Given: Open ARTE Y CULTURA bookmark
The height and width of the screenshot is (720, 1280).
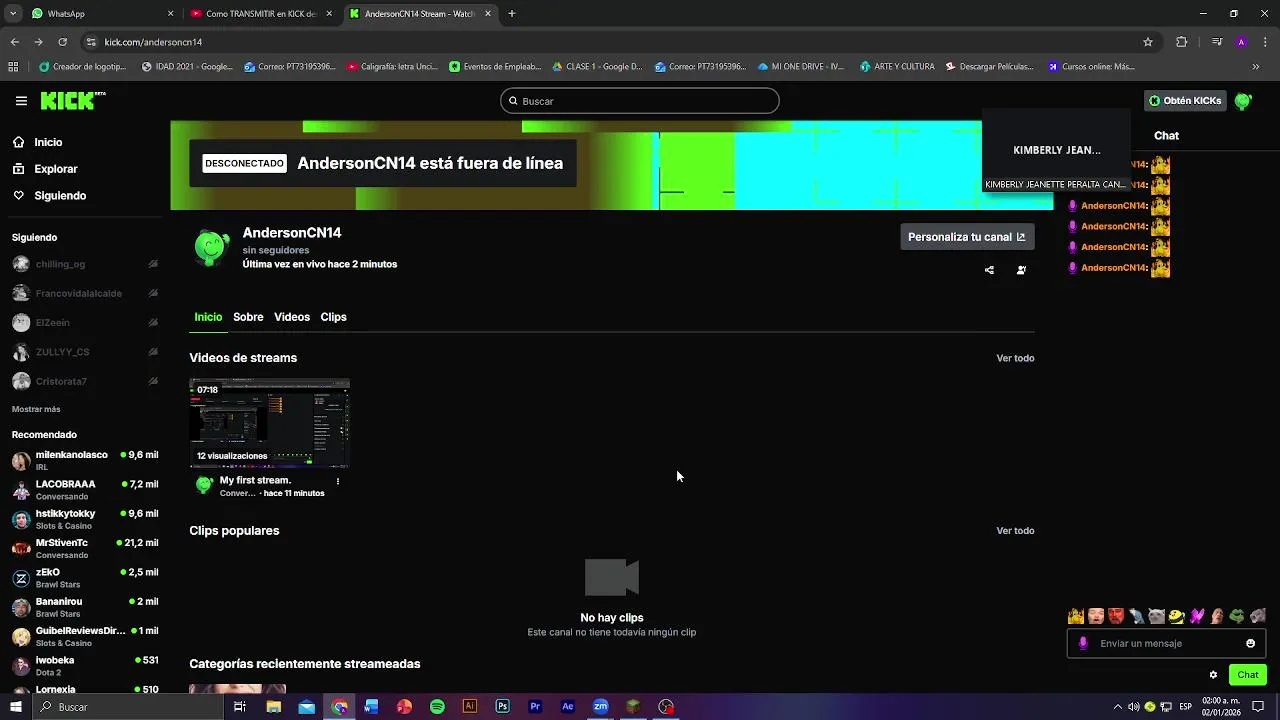Looking at the screenshot, I should 896,67.
